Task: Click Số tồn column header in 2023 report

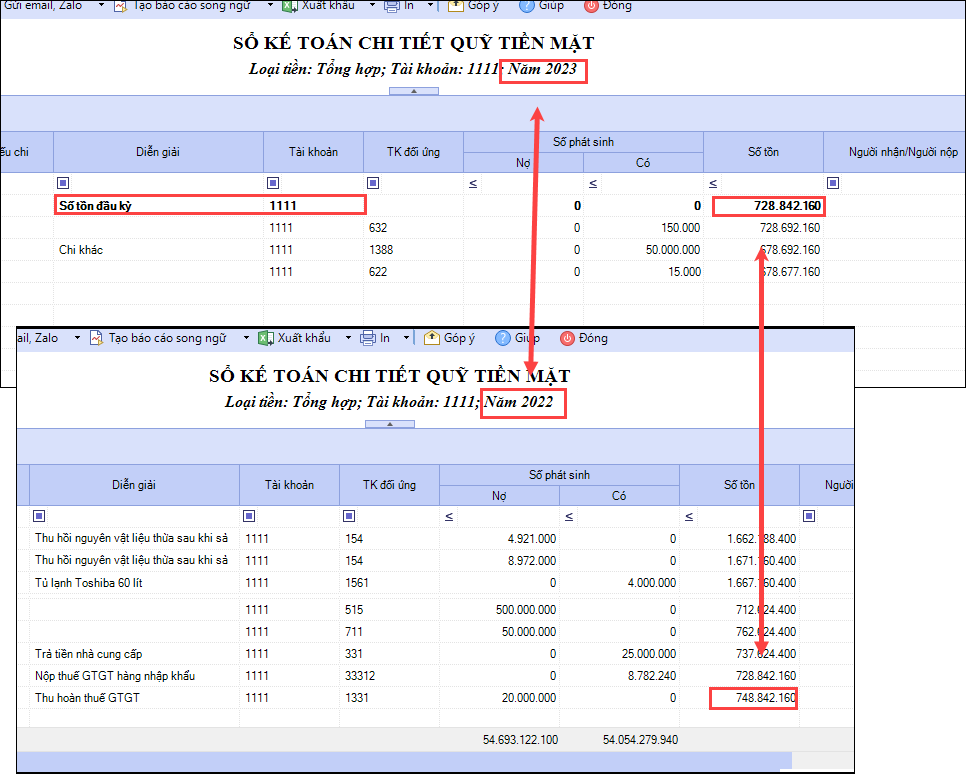Action: pyautogui.click(x=763, y=152)
